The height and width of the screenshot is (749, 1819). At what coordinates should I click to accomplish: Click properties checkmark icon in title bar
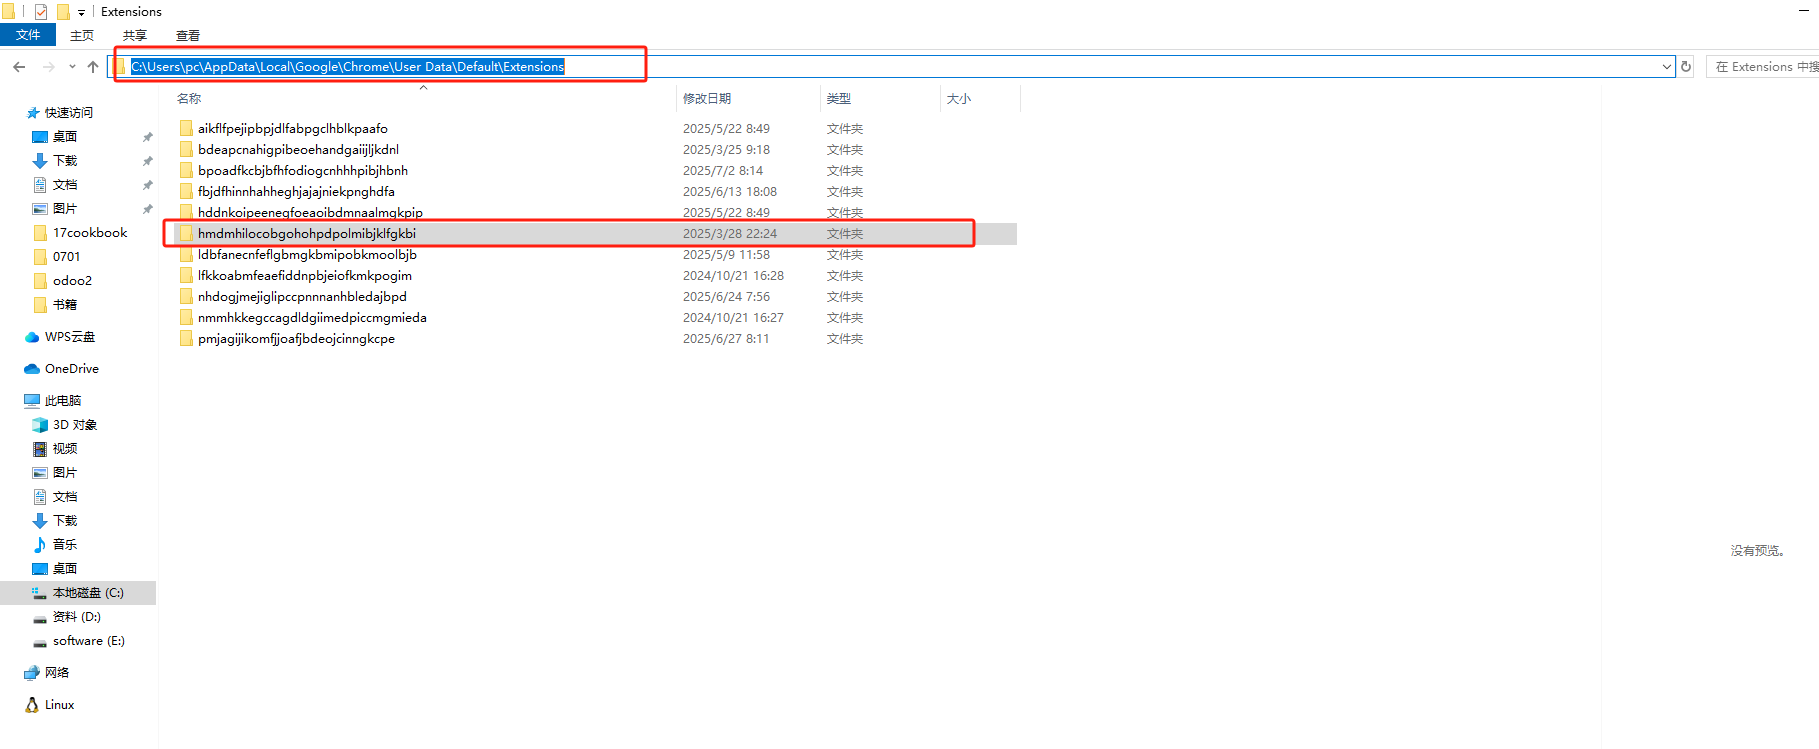point(41,12)
